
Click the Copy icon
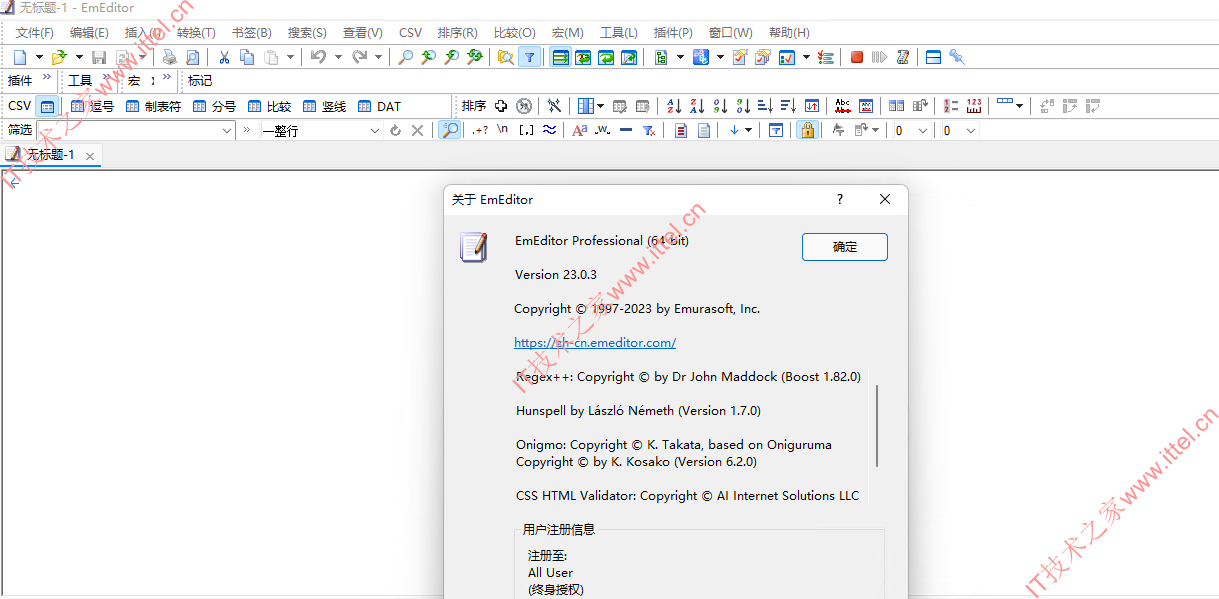(247, 57)
